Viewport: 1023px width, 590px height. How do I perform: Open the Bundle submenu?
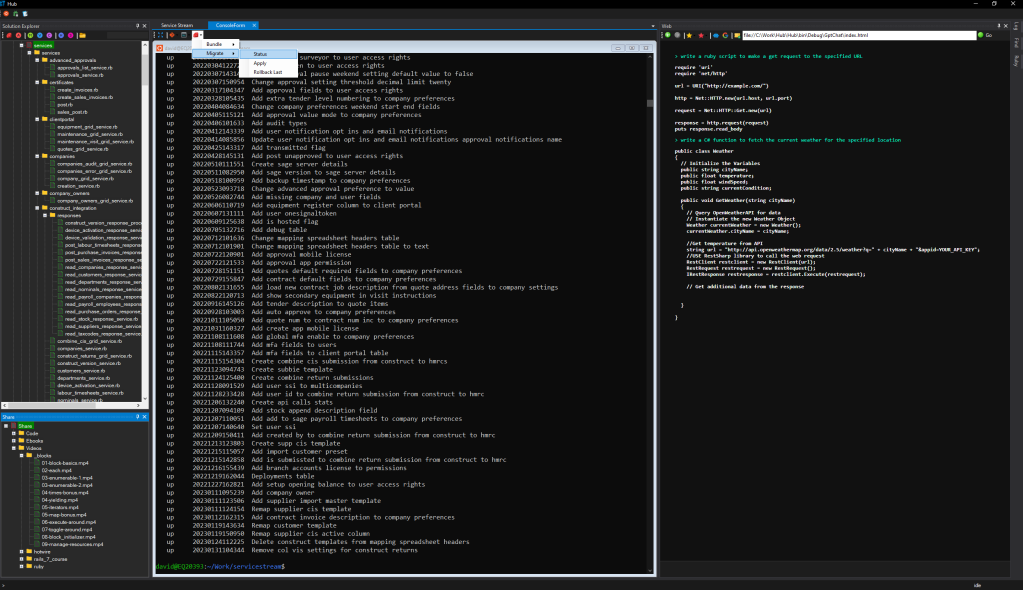coord(216,44)
